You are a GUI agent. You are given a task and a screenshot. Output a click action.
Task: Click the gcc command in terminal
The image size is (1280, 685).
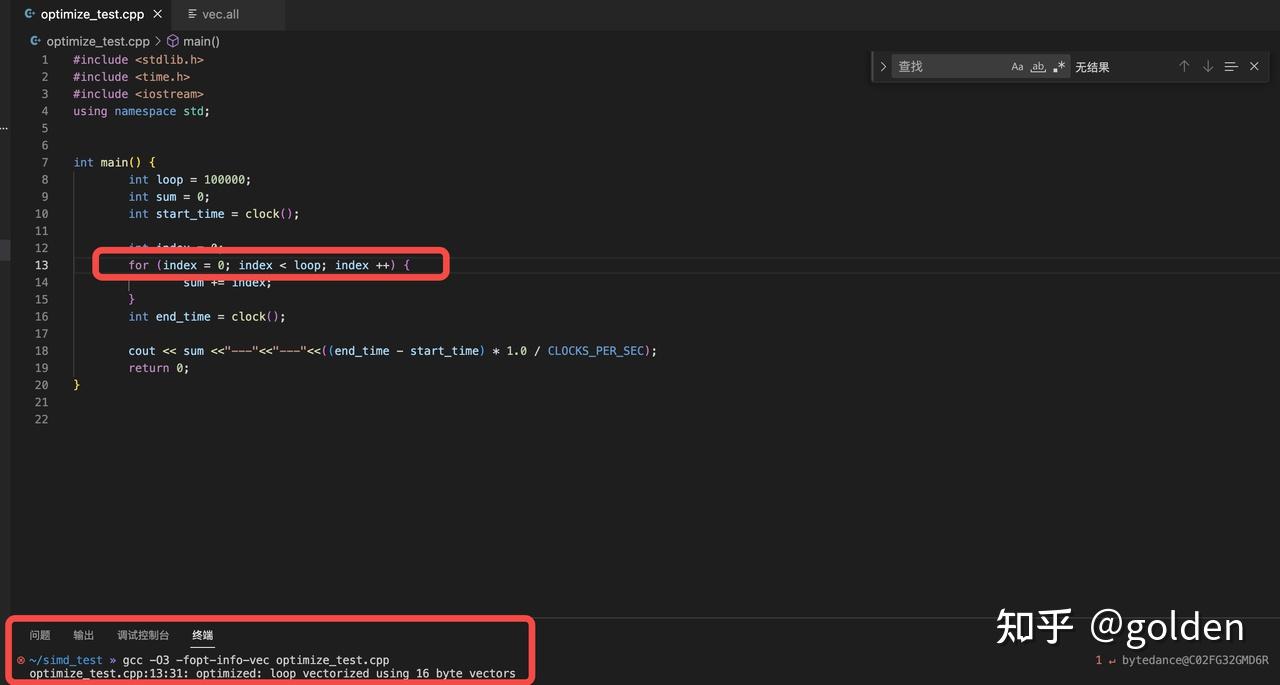[x=256, y=660]
